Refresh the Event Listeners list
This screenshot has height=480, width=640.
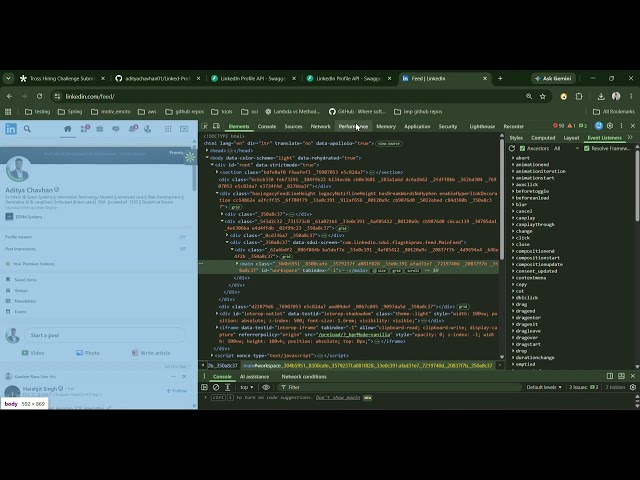coord(512,149)
